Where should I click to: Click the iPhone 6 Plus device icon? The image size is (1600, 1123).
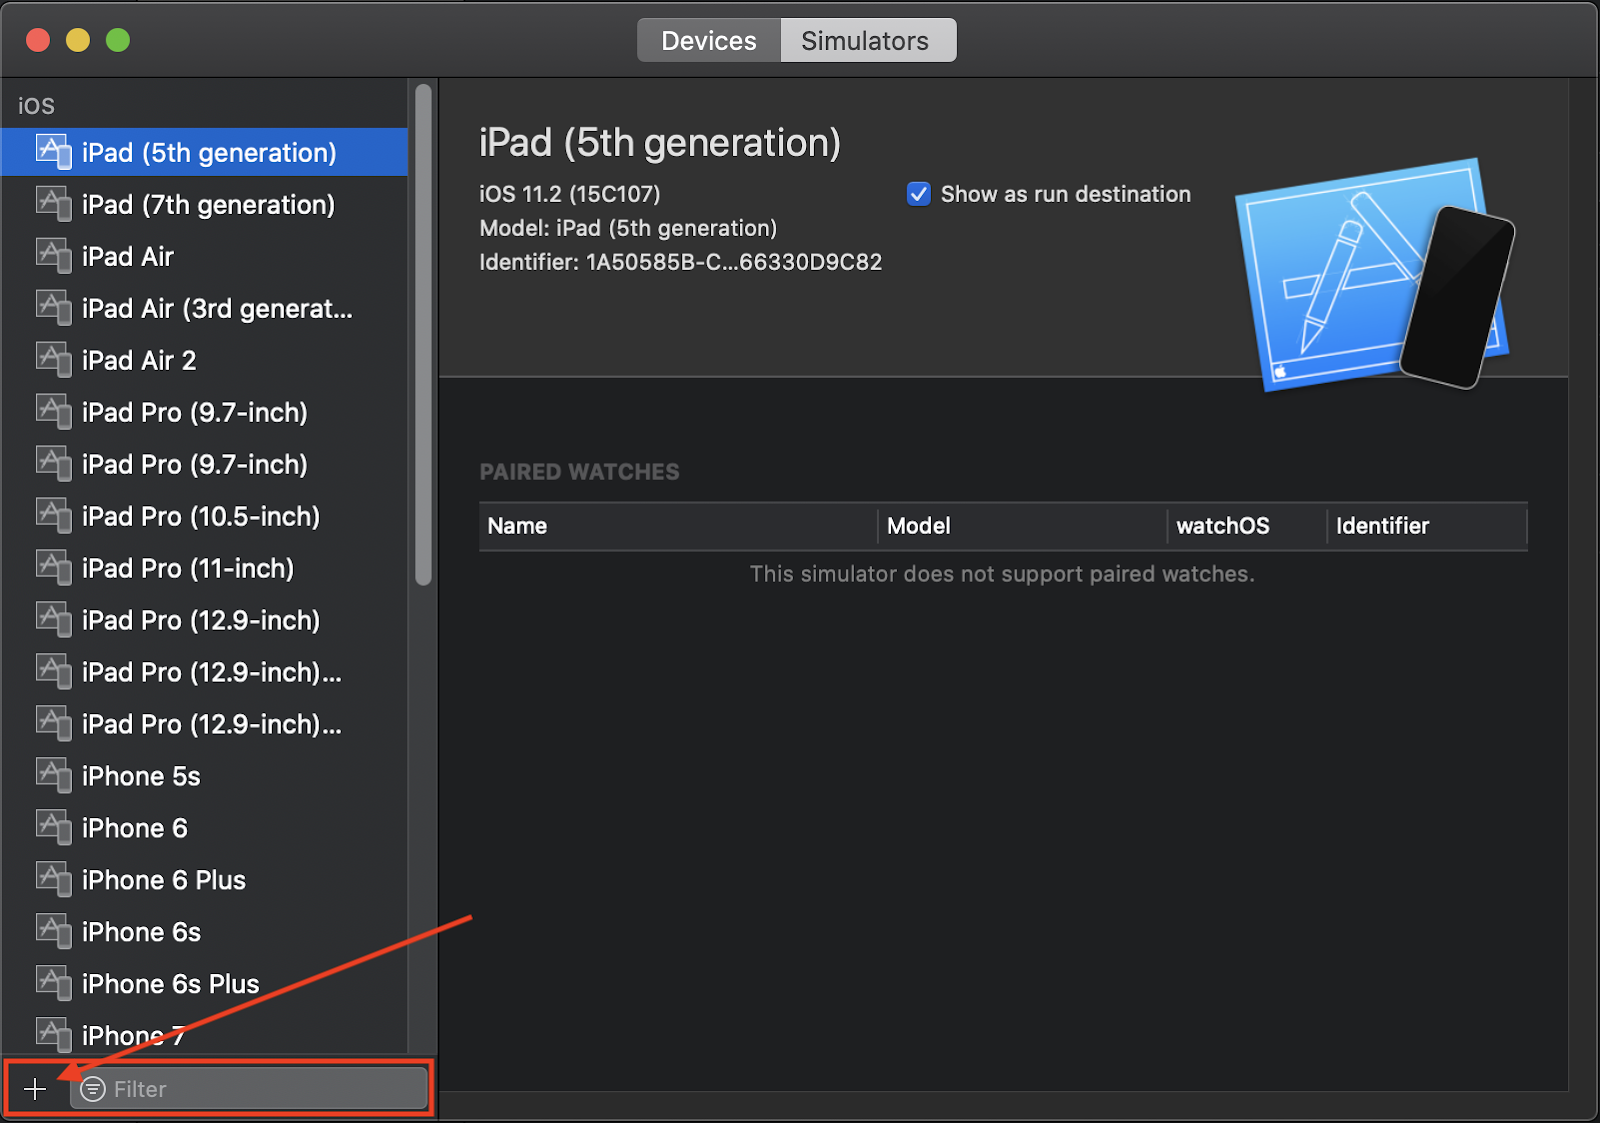tap(53, 879)
